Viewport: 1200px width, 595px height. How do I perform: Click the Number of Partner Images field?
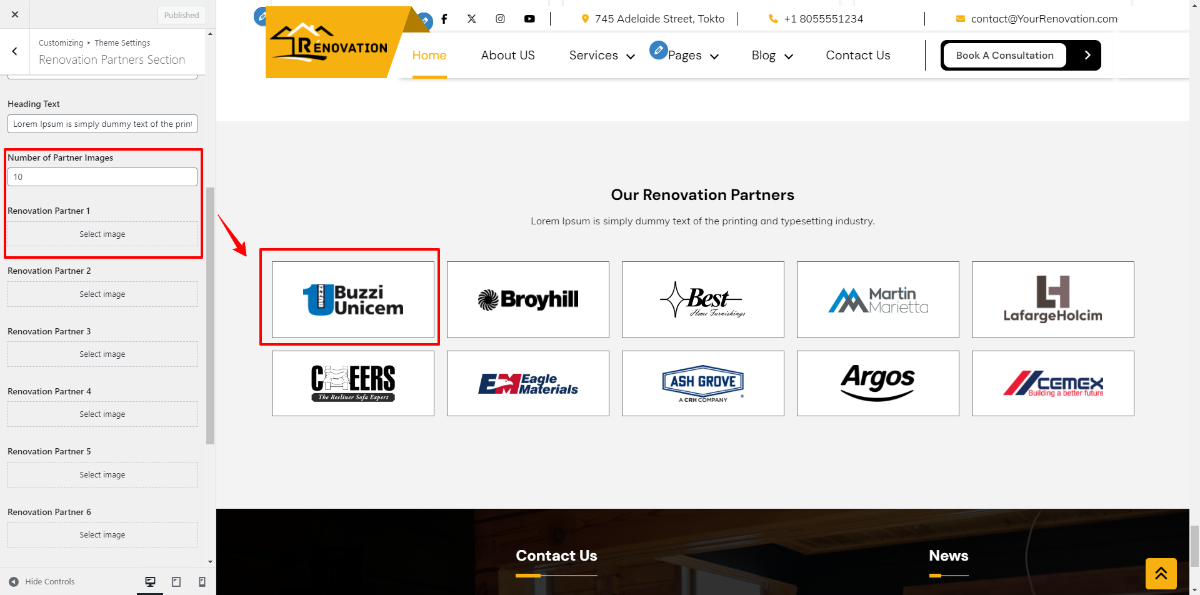[x=102, y=177]
